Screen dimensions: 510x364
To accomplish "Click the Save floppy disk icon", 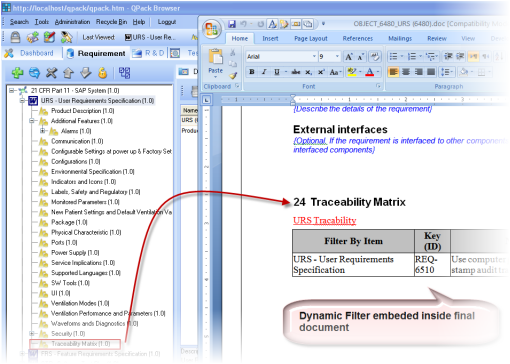I will (232, 24).
